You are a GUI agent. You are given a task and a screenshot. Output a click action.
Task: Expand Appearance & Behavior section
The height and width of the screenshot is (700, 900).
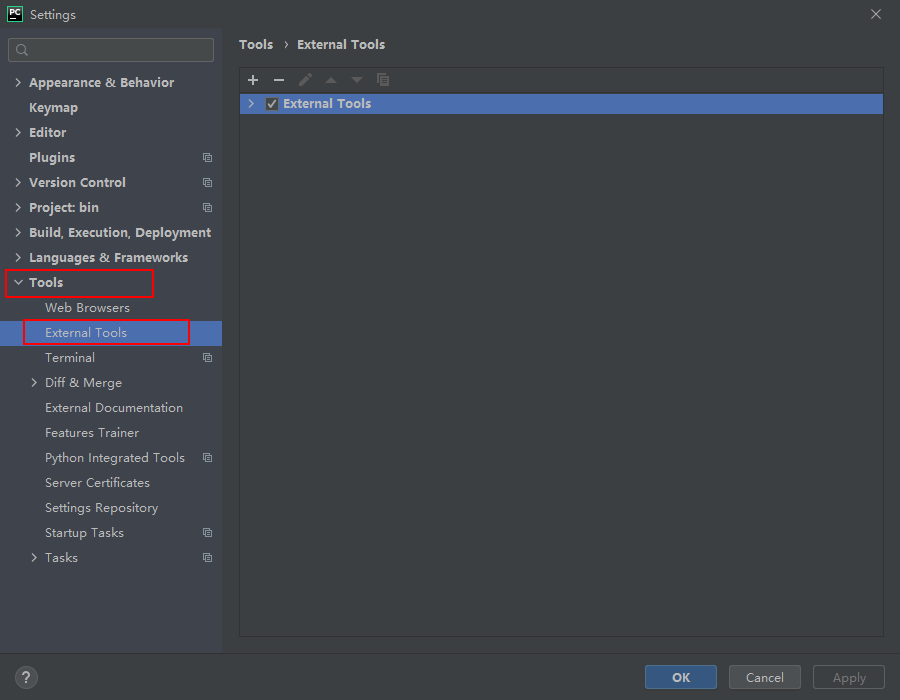click(x=18, y=83)
